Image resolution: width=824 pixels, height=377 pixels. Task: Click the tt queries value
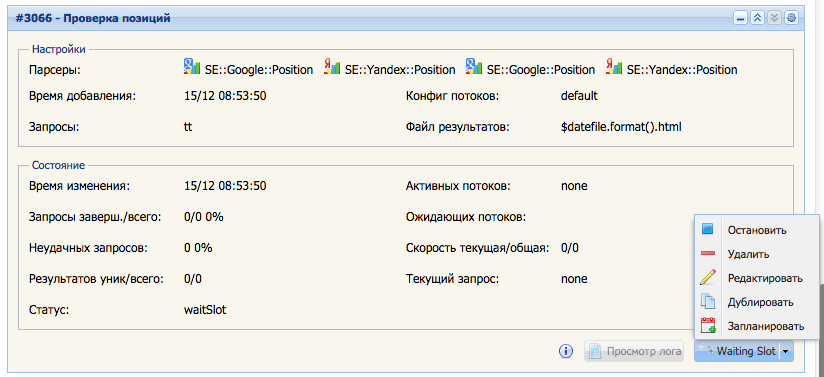(188, 127)
